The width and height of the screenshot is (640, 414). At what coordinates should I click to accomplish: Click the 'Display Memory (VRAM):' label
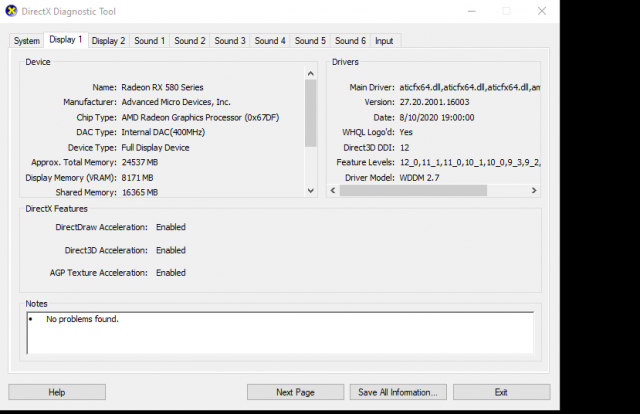pos(71,178)
